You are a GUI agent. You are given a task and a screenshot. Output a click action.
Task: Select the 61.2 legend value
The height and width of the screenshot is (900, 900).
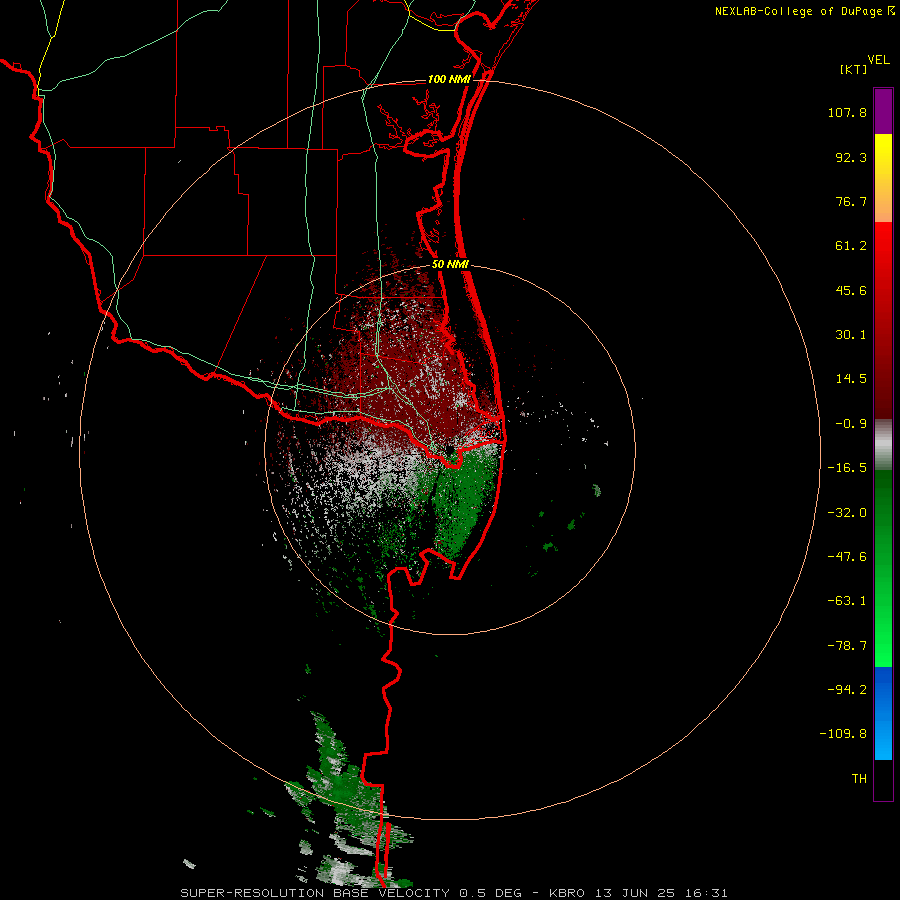(x=851, y=246)
